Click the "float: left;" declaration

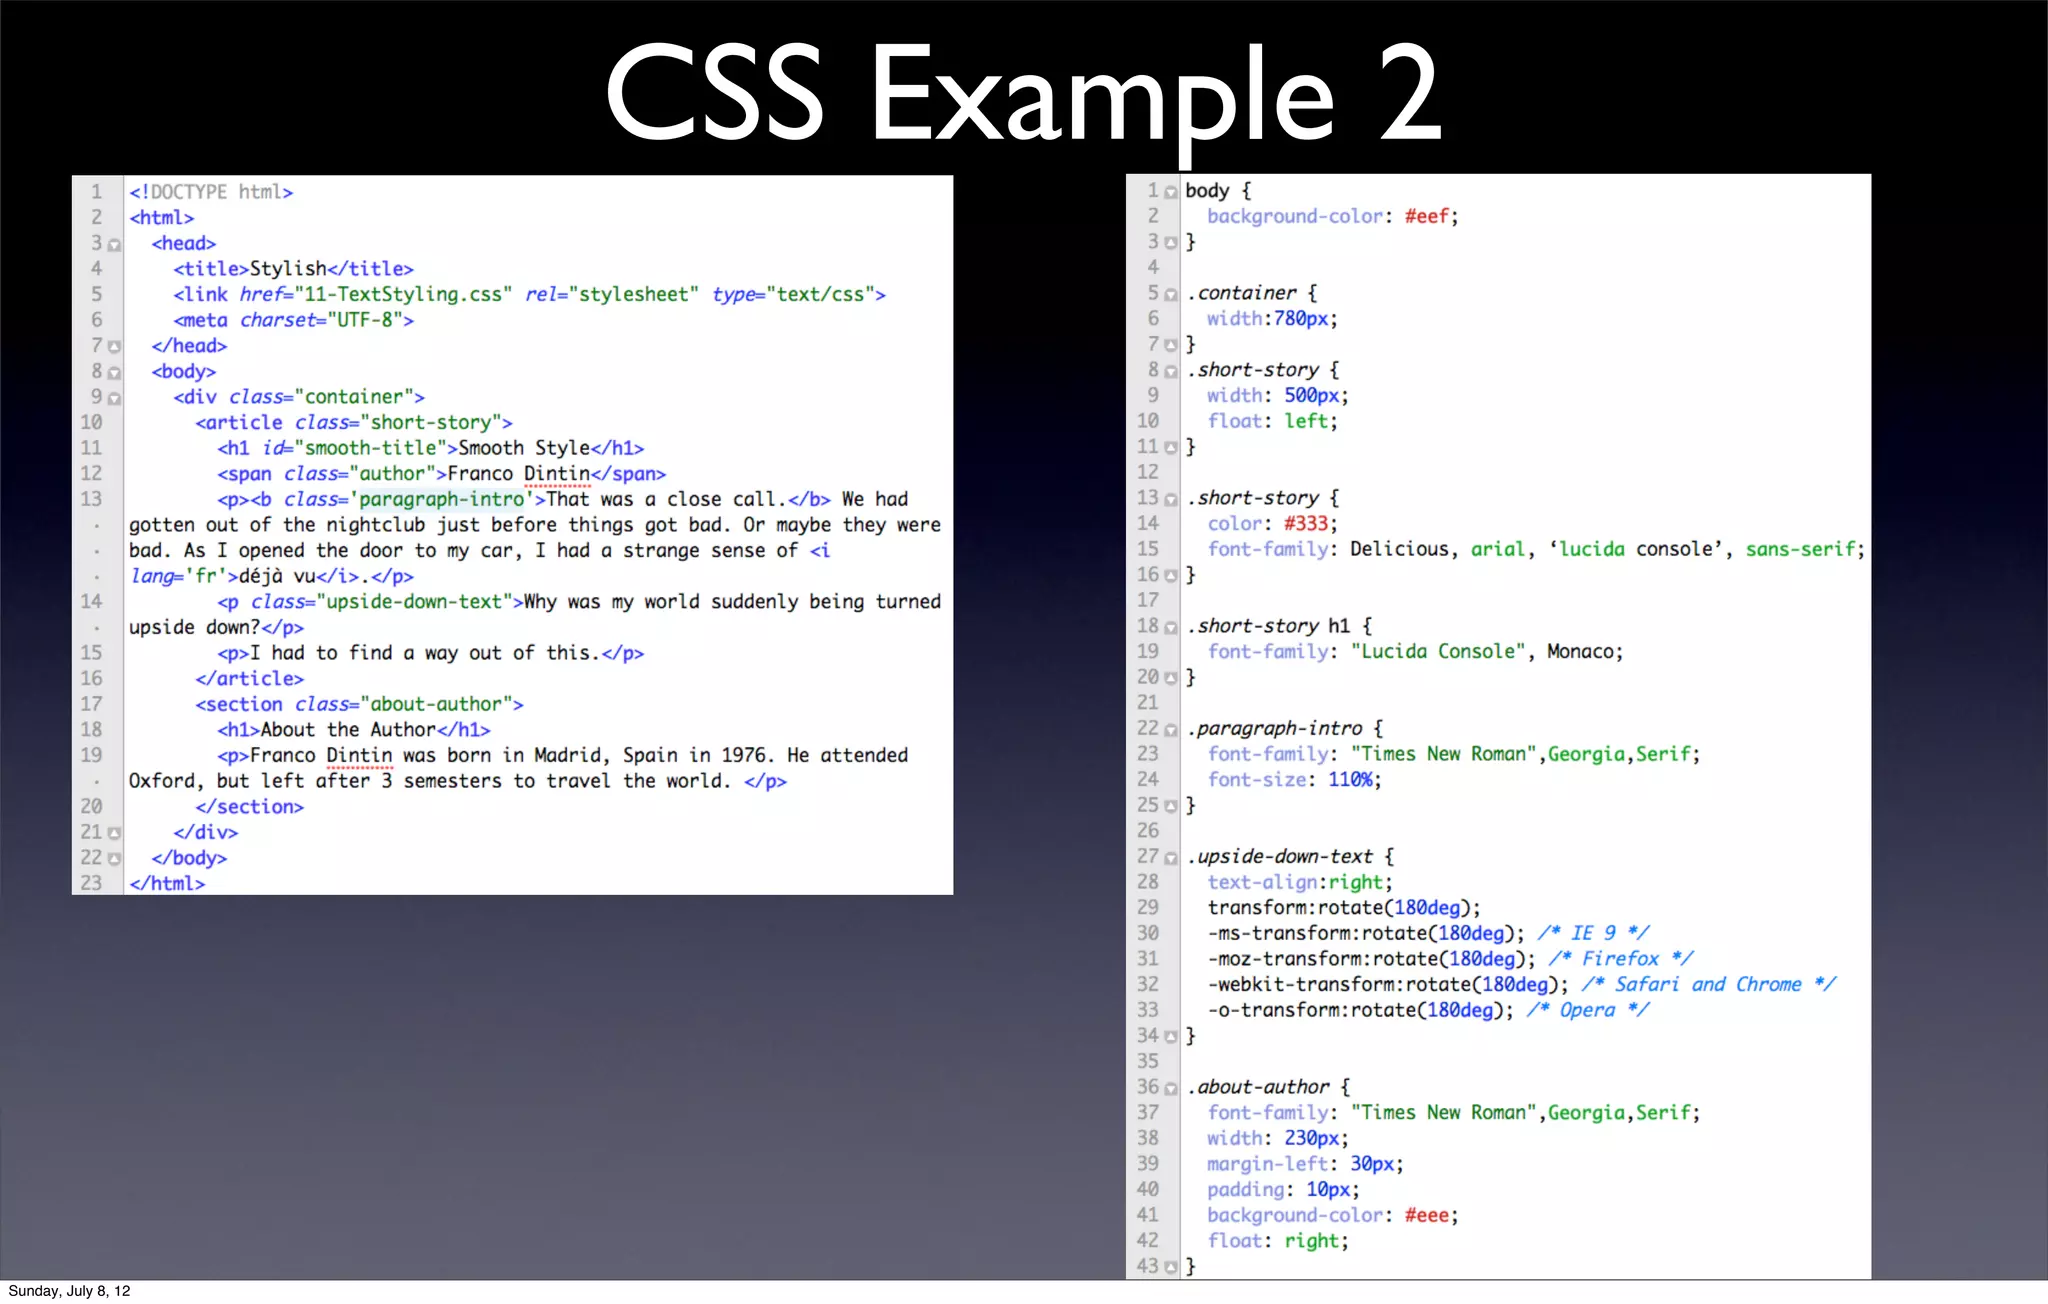click(1272, 422)
